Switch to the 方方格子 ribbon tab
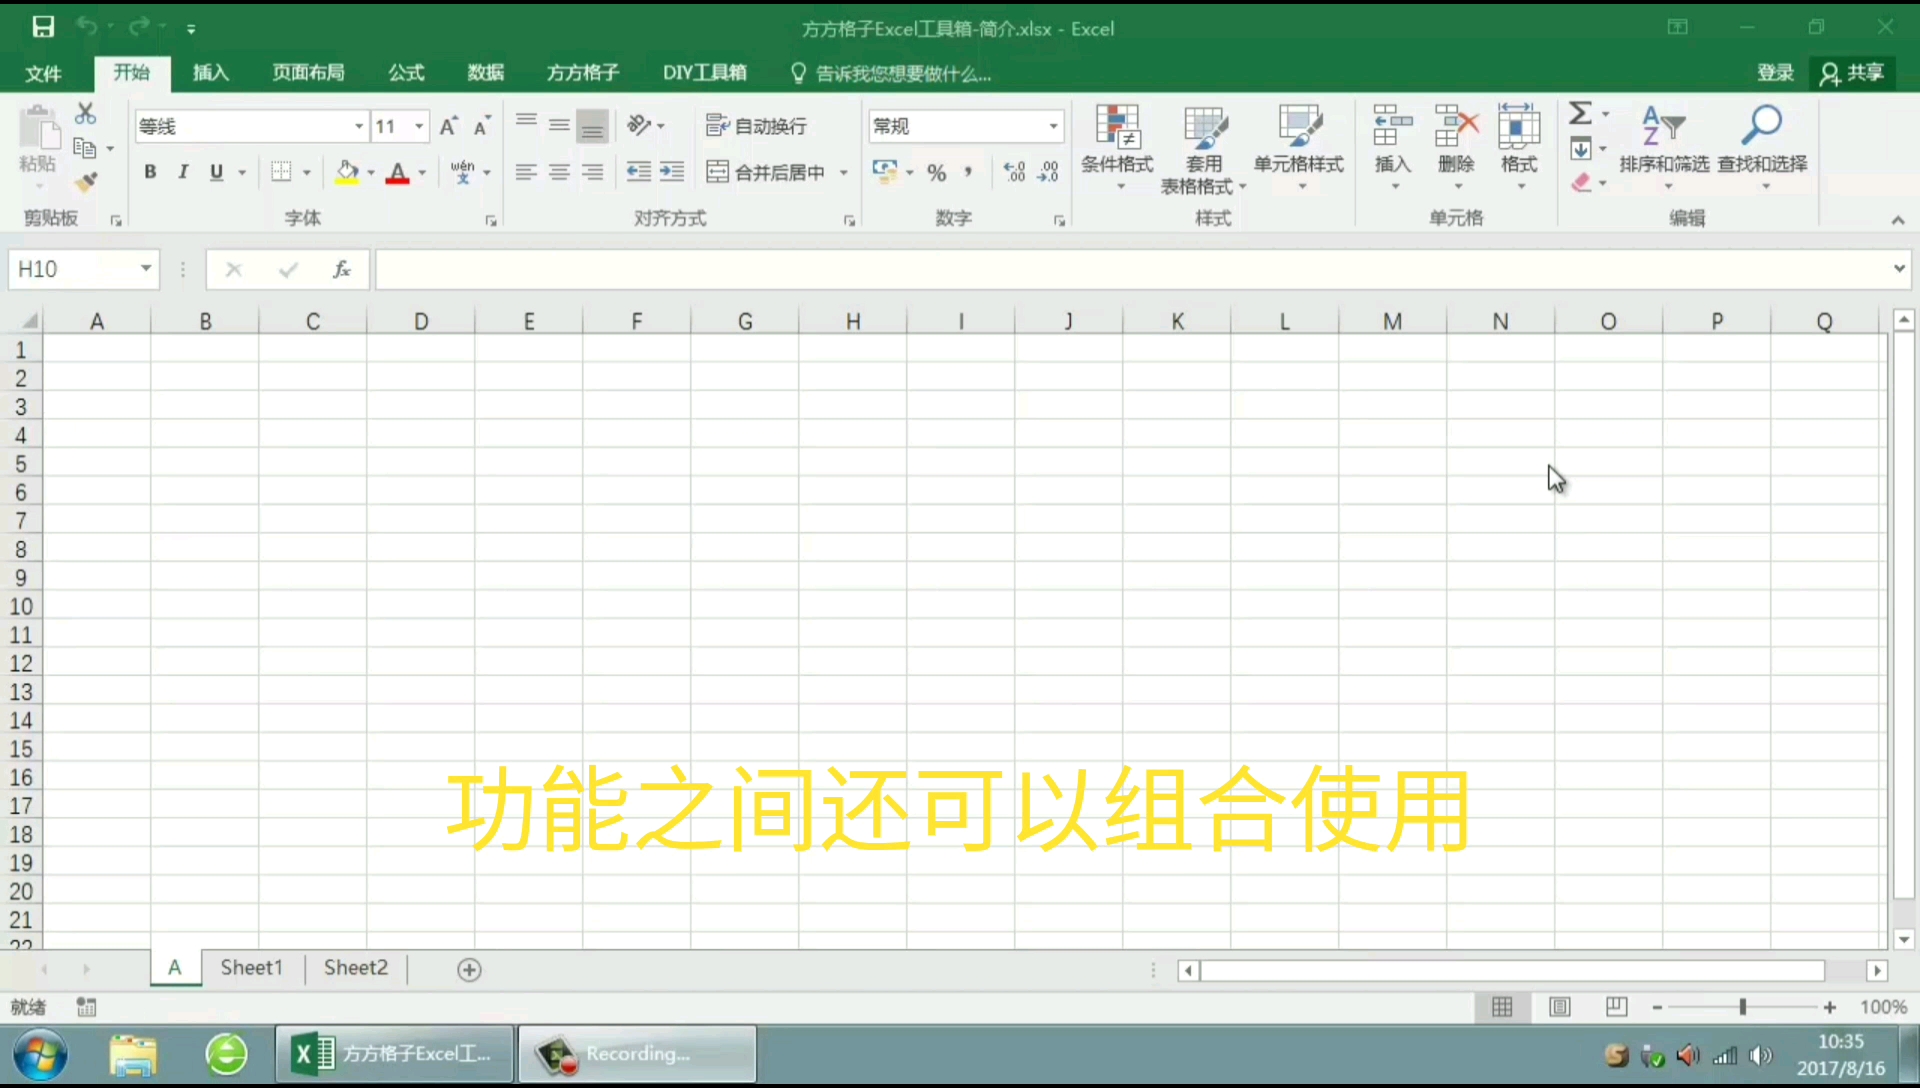The image size is (1920, 1088). tap(582, 72)
